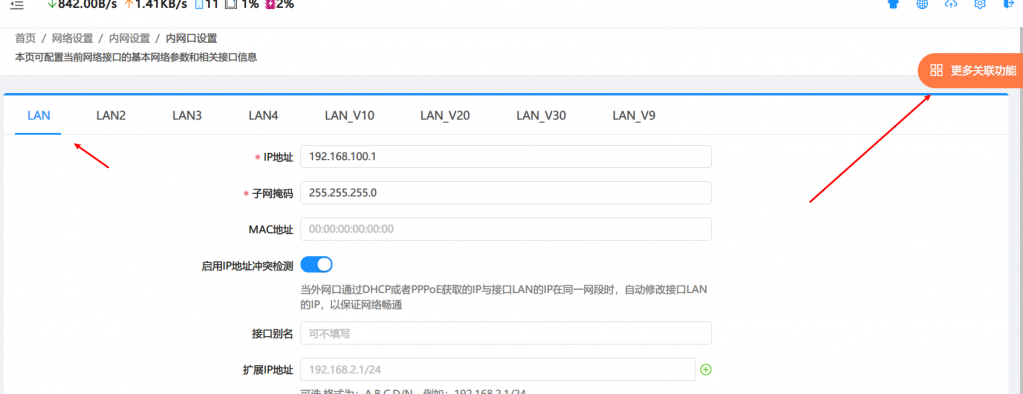
Task: Open the LAN_V20 tab
Action: [x=445, y=115]
